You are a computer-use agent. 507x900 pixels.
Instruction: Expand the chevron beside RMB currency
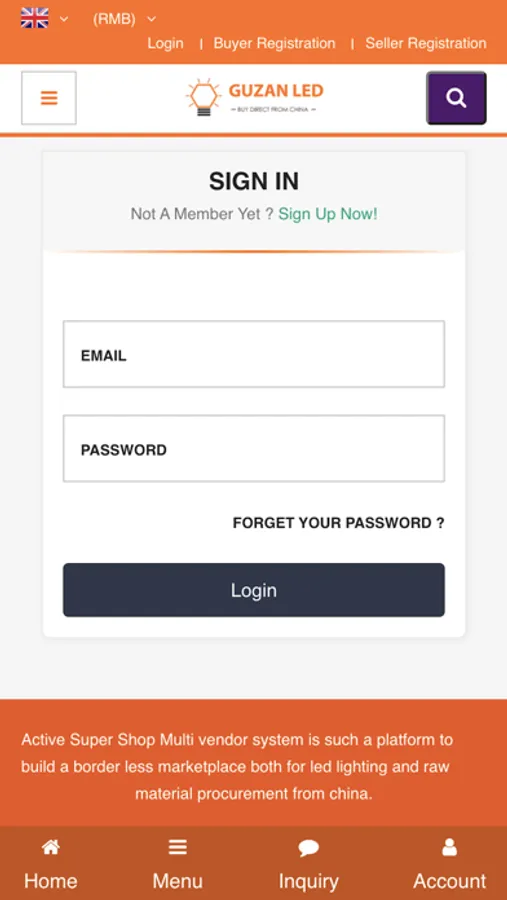click(x=151, y=19)
